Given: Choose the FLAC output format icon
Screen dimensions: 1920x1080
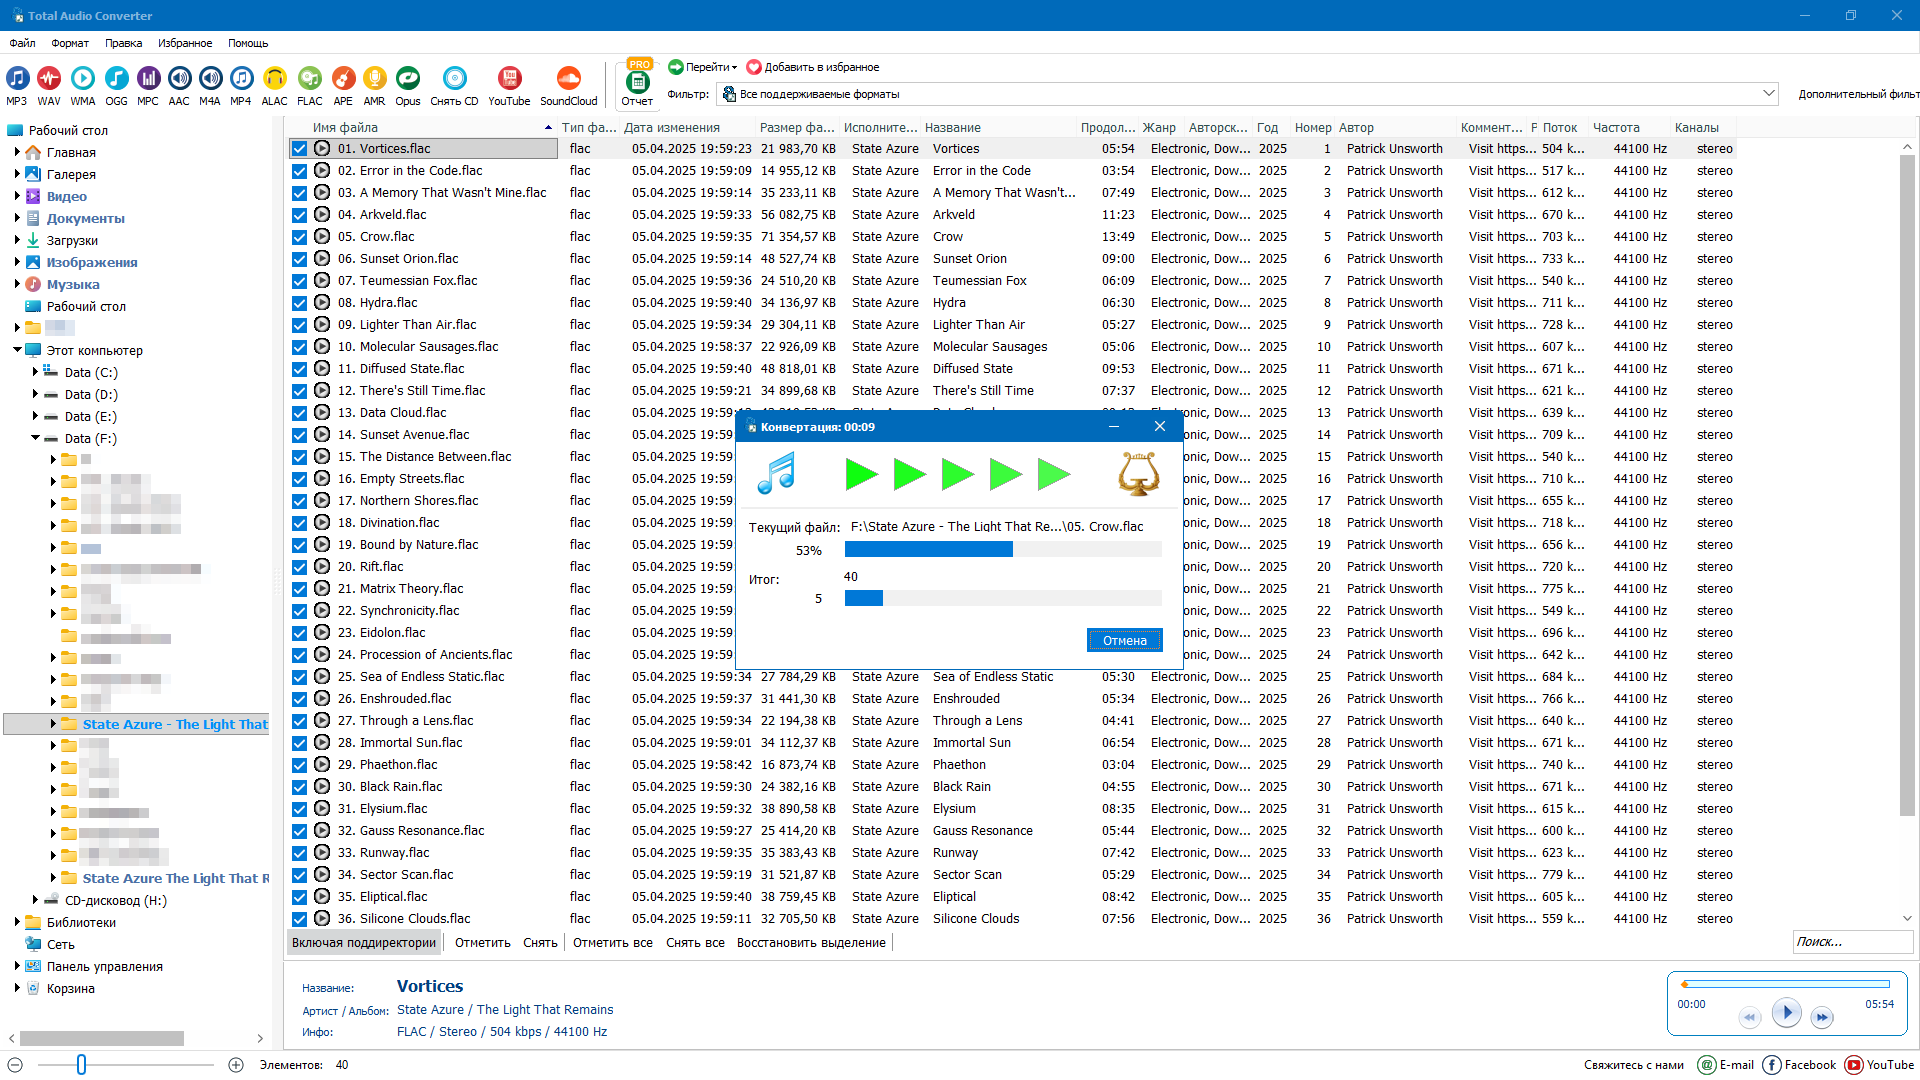Looking at the screenshot, I should [310, 79].
